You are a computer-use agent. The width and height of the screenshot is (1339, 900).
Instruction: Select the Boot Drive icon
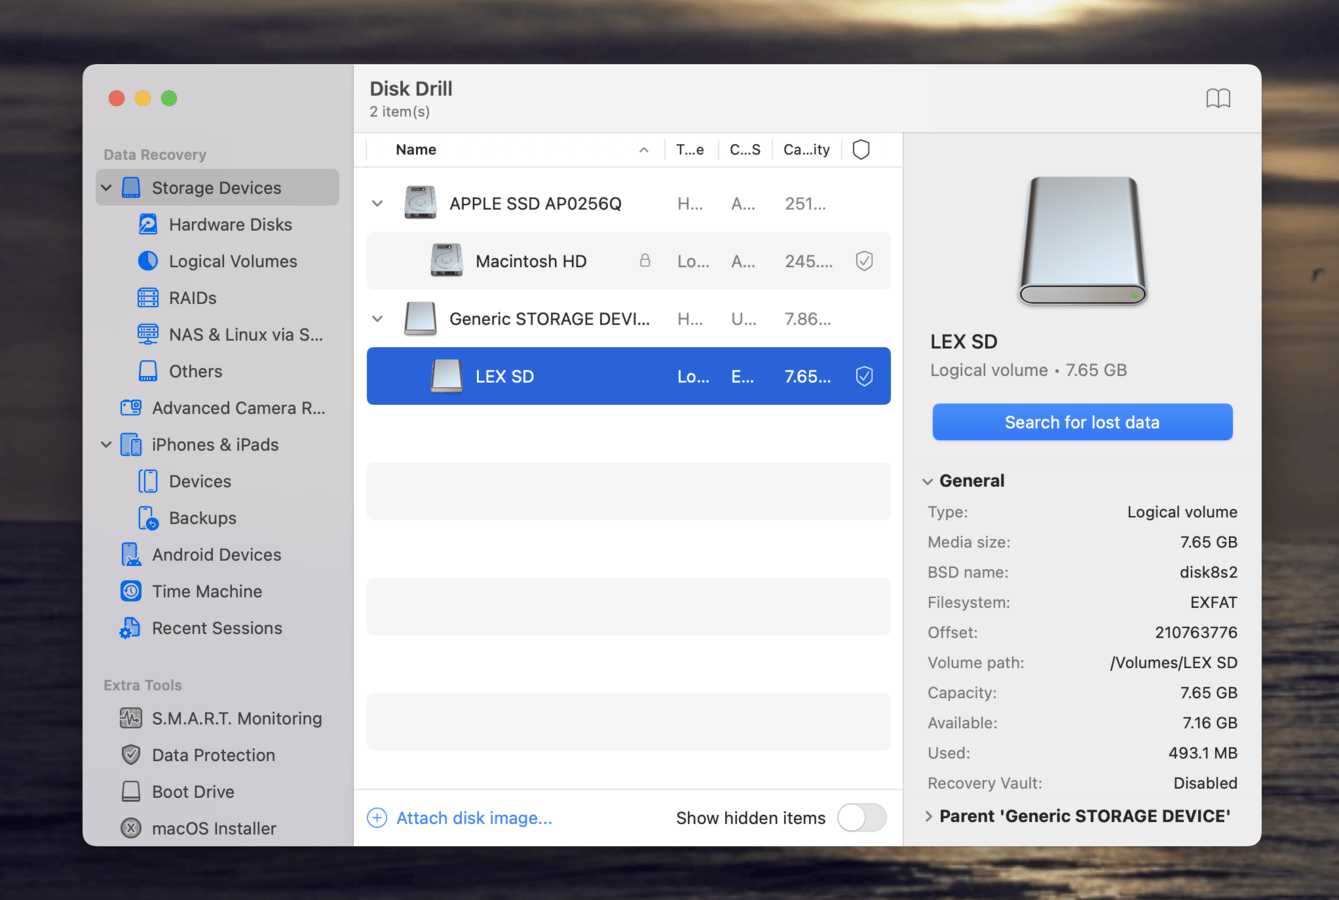tap(131, 792)
